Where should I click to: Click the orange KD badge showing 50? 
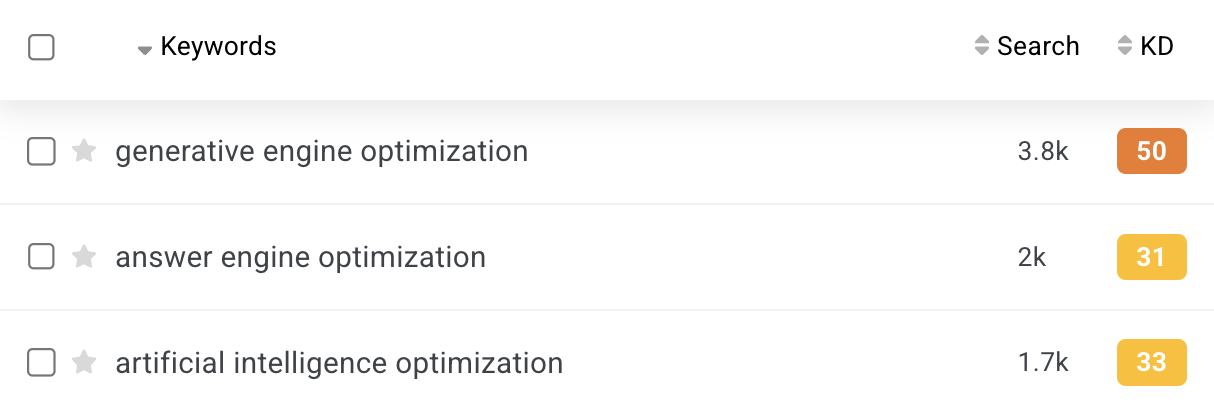coord(1152,152)
